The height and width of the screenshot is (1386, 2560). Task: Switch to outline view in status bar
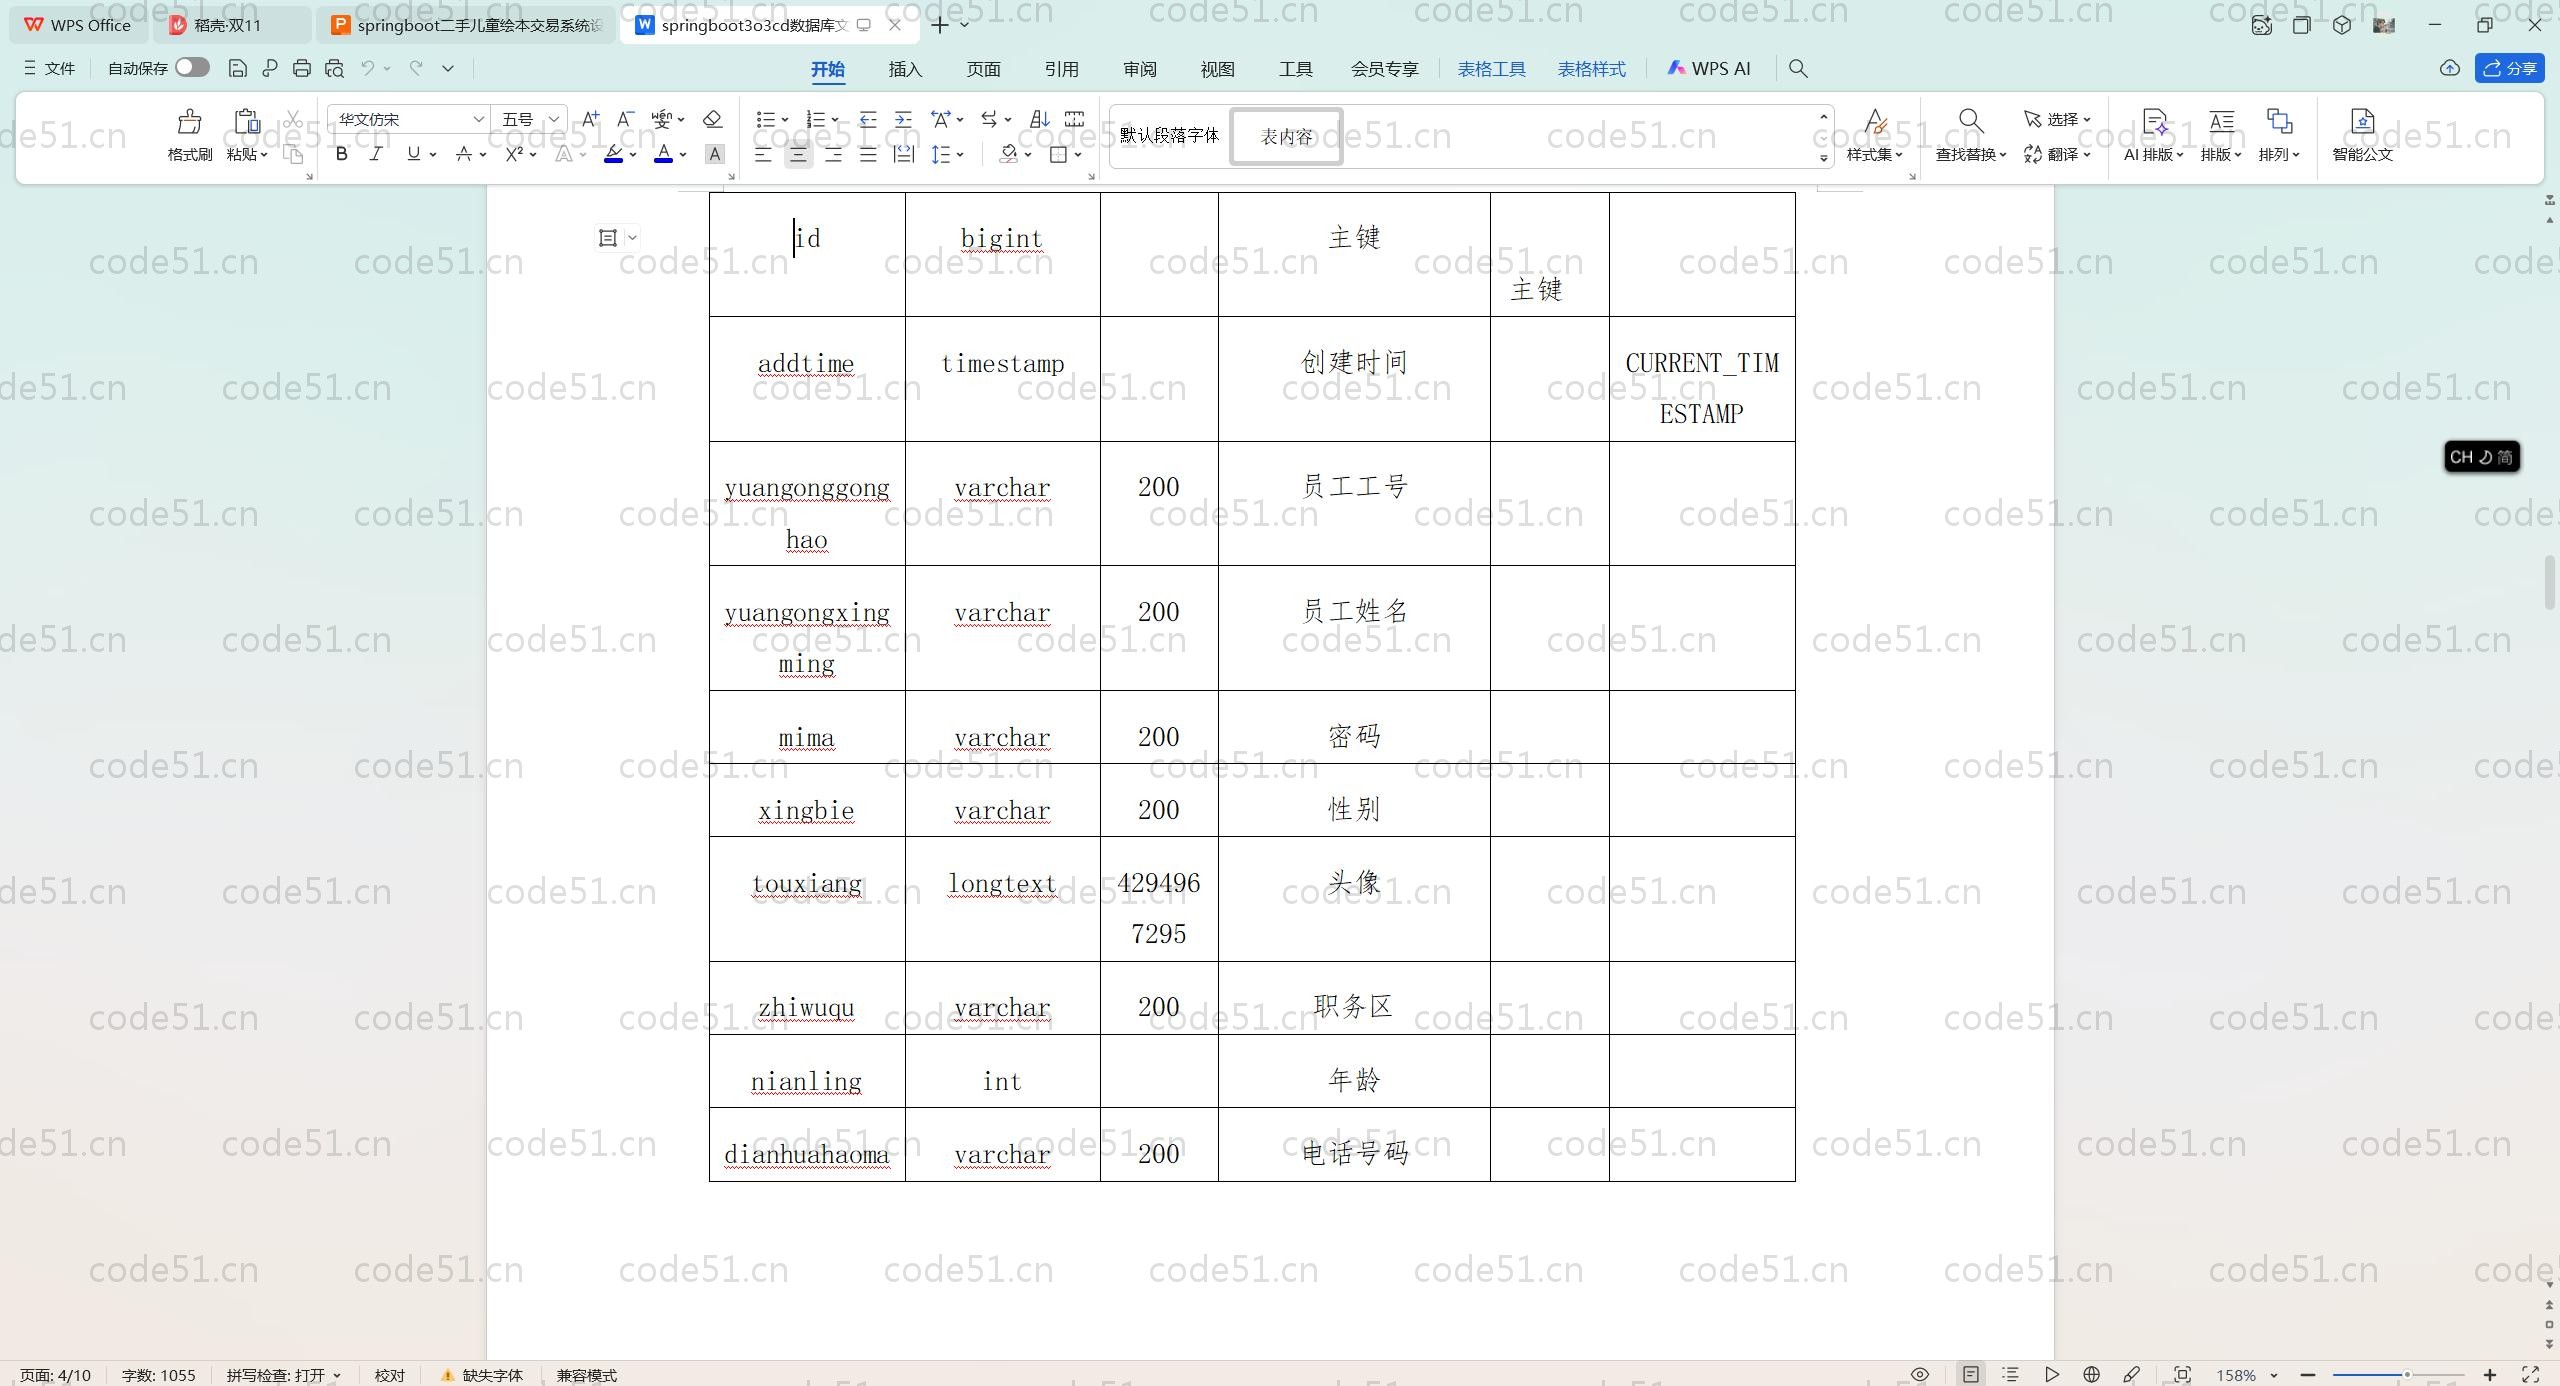pyautogui.click(x=2010, y=1374)
